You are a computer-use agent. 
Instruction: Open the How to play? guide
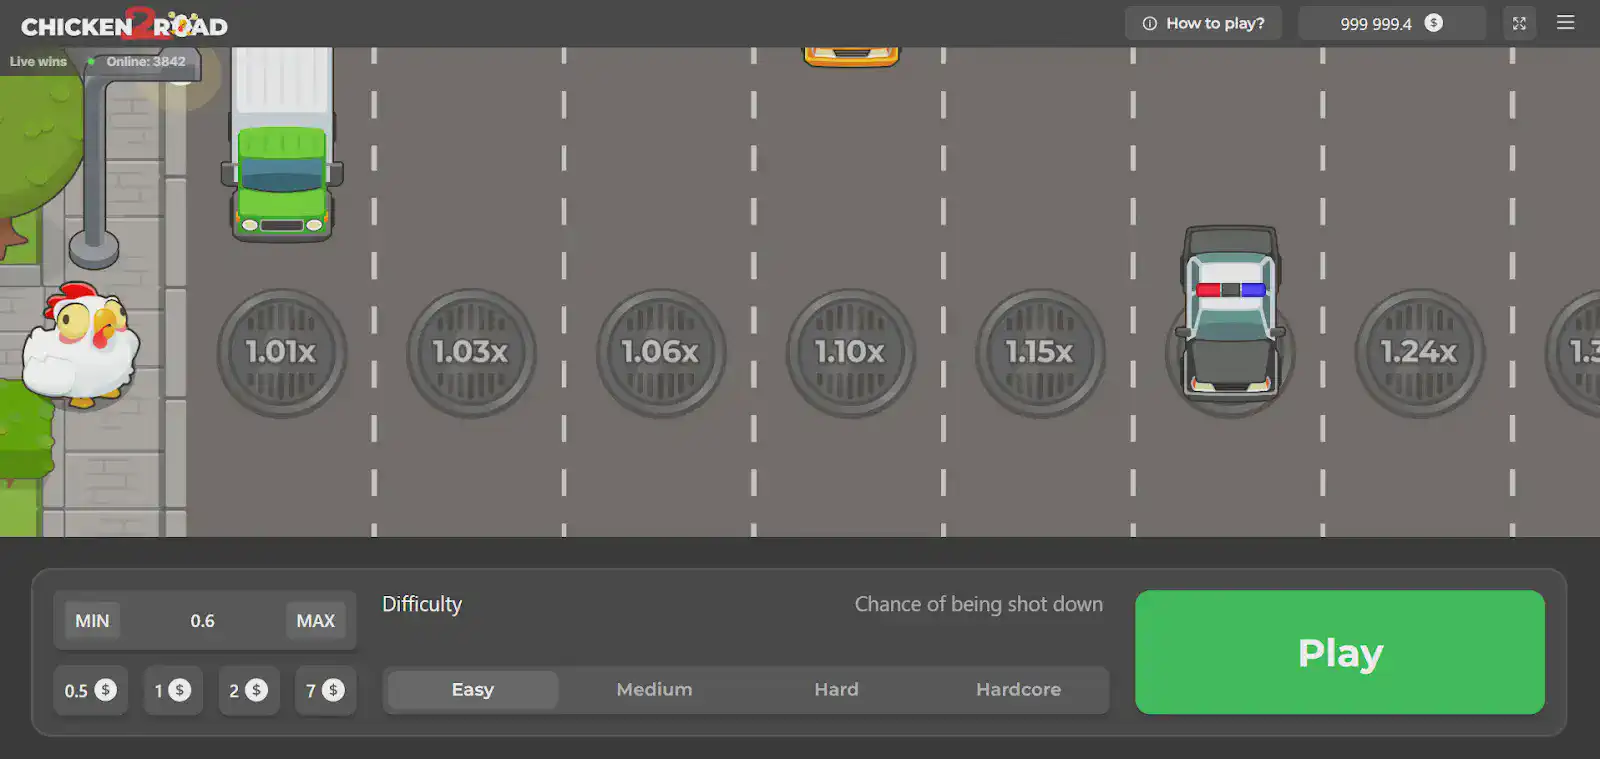coord(1203,23)
